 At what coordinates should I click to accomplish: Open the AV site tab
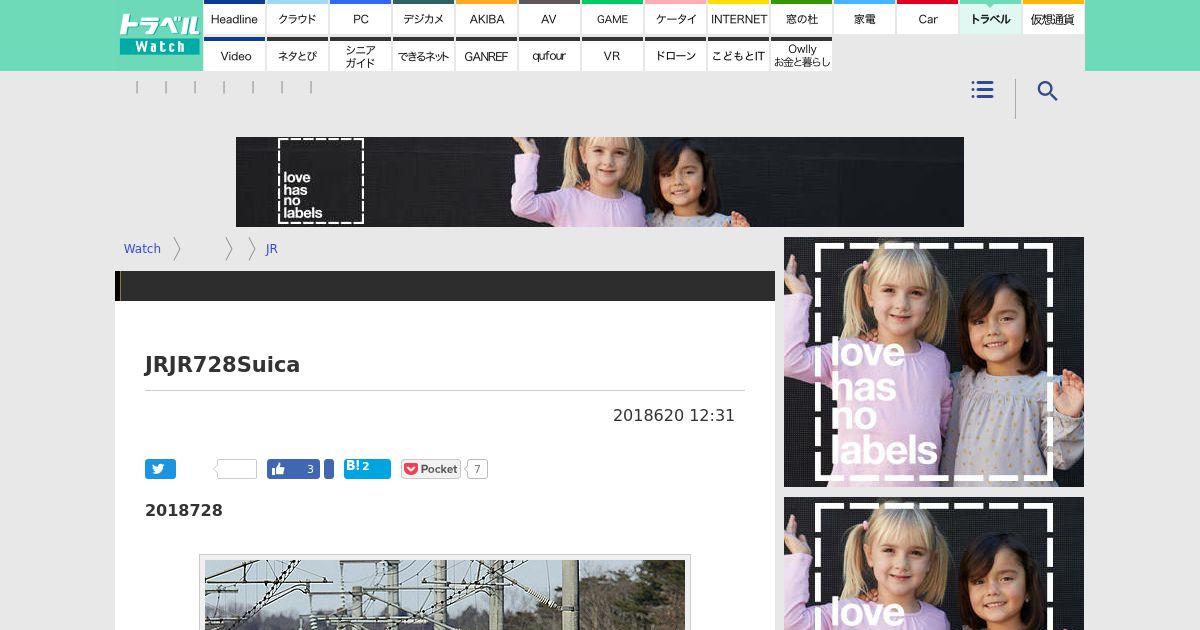[x=549, y=18]
